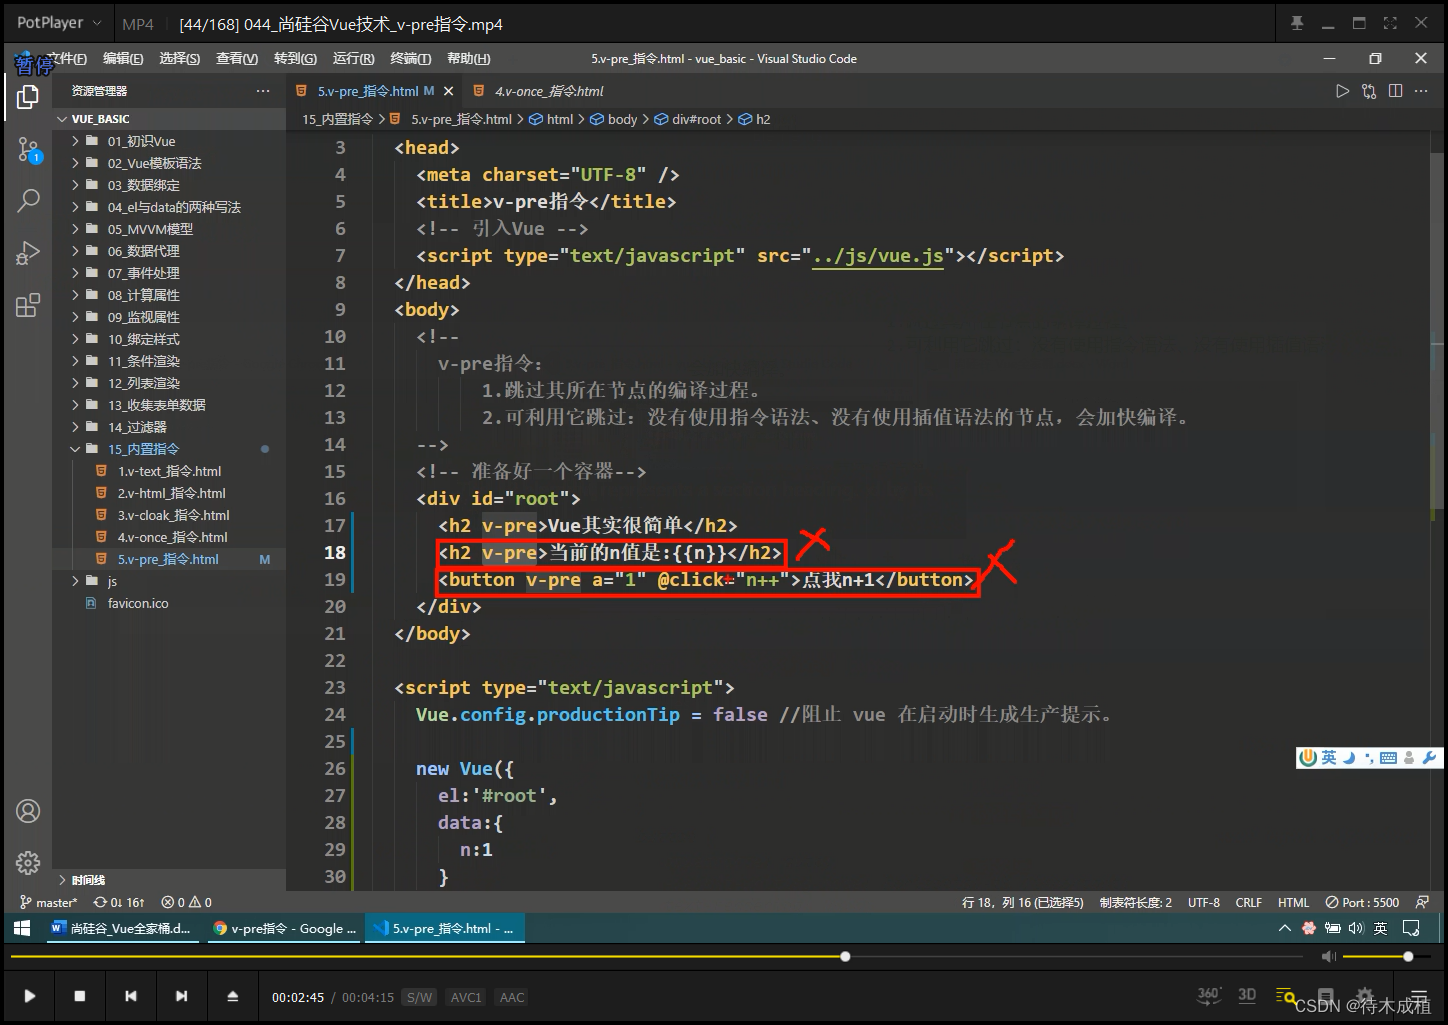The image size is (1448, 1025).
Task: Click the run file triangle in editor toolbar
Action: click(x=1342, y=91)
